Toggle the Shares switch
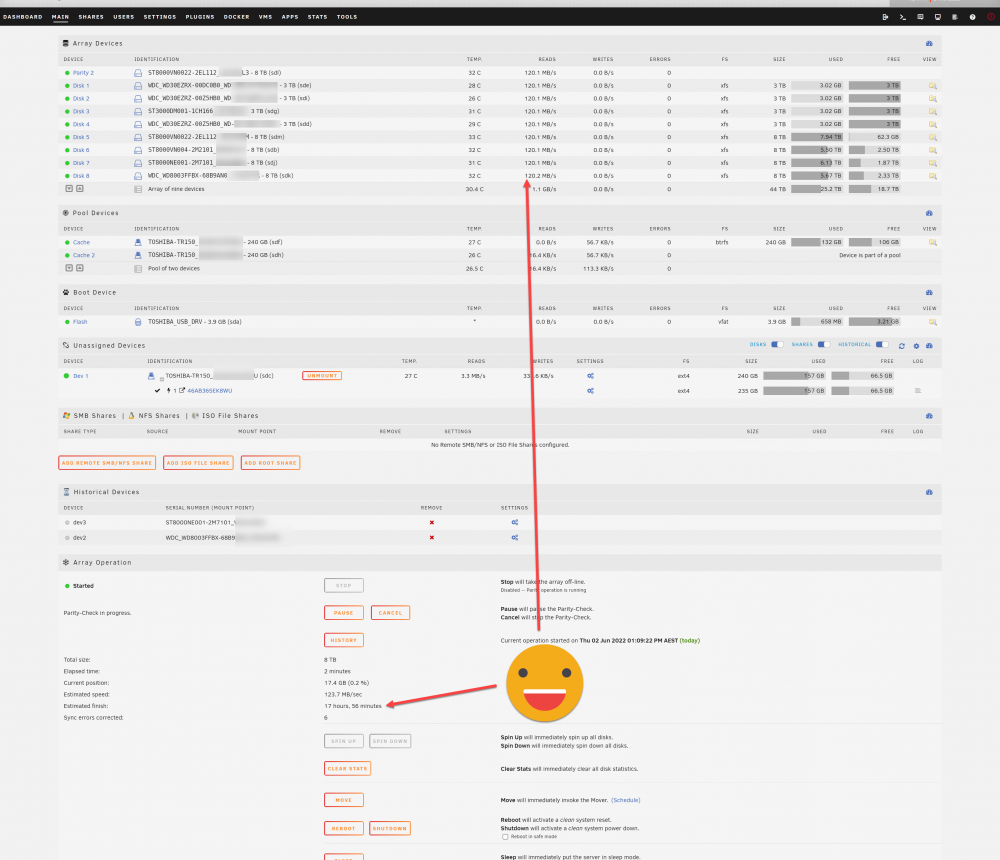Viewport: 1000px width, 860px height. (824, 345)
